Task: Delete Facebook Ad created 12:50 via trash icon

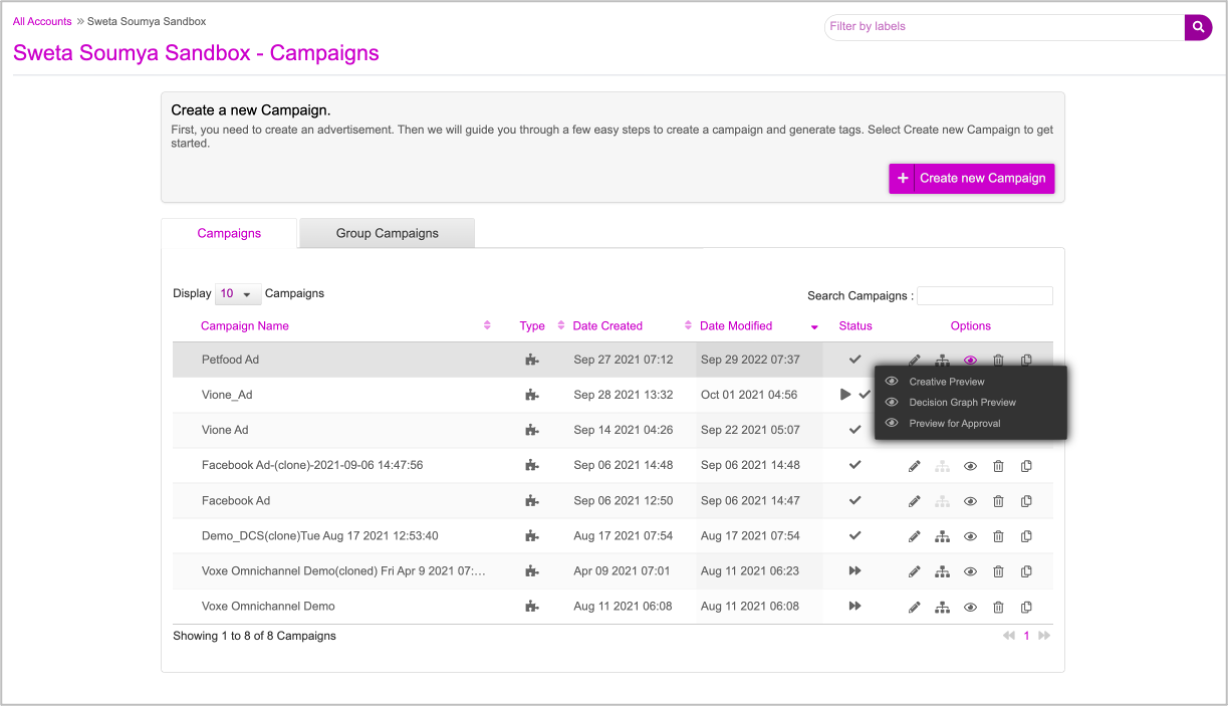Action: pos(998,501)
